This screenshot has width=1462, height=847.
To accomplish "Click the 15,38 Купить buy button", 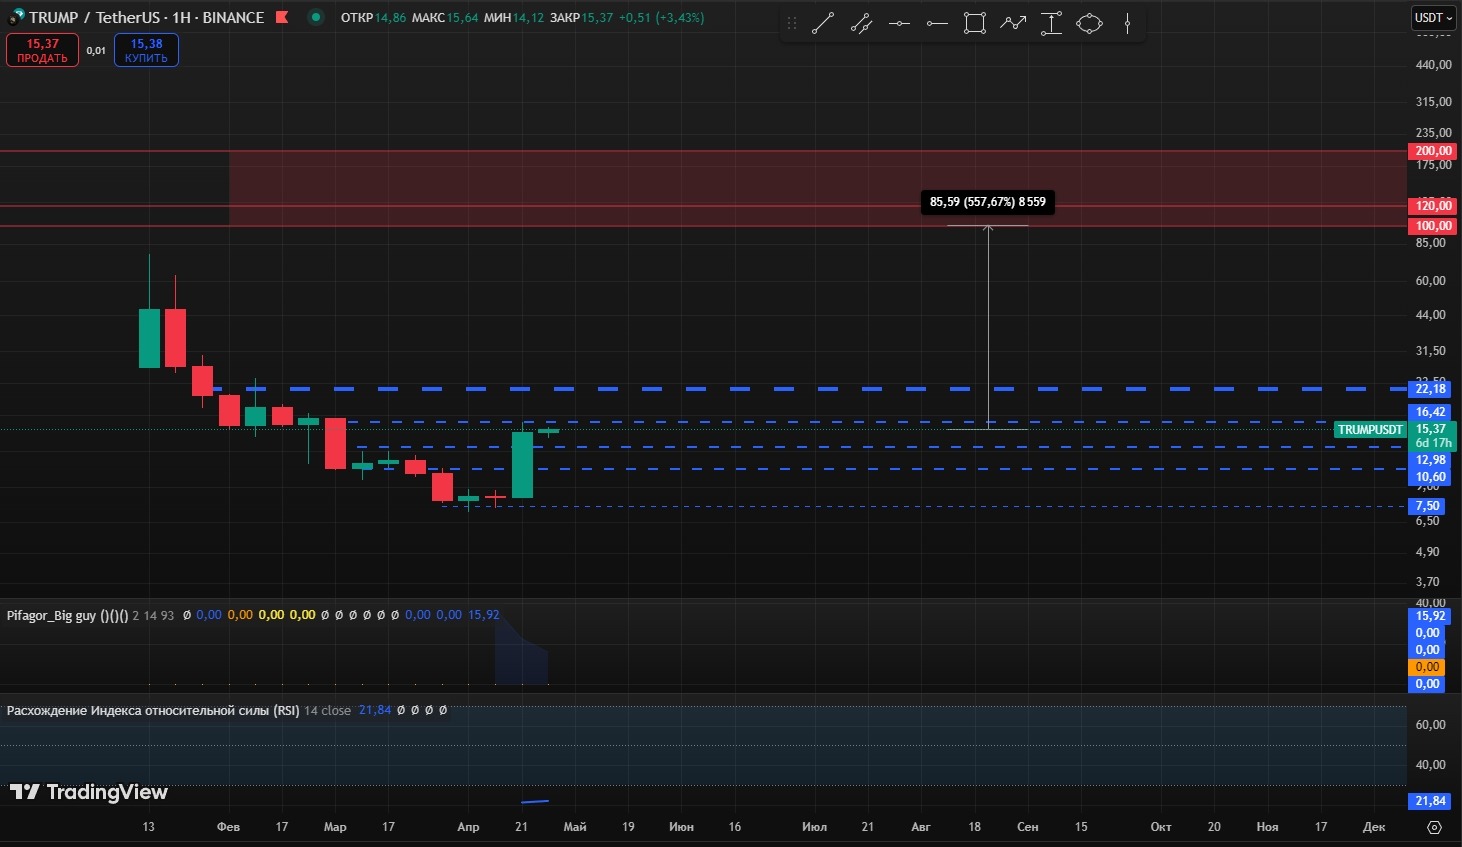I will point(146,50).
